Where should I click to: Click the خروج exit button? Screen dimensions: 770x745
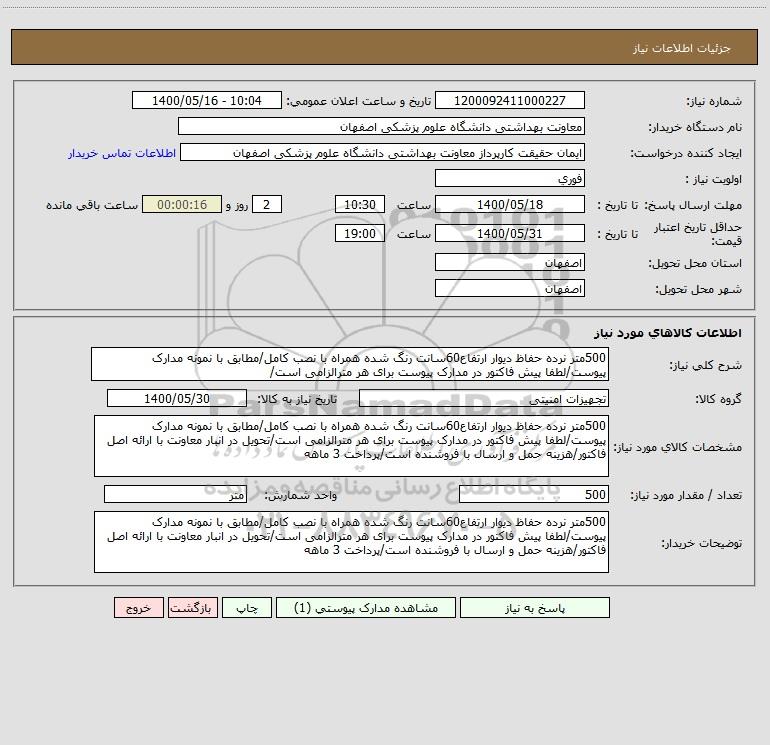point(138,608)
